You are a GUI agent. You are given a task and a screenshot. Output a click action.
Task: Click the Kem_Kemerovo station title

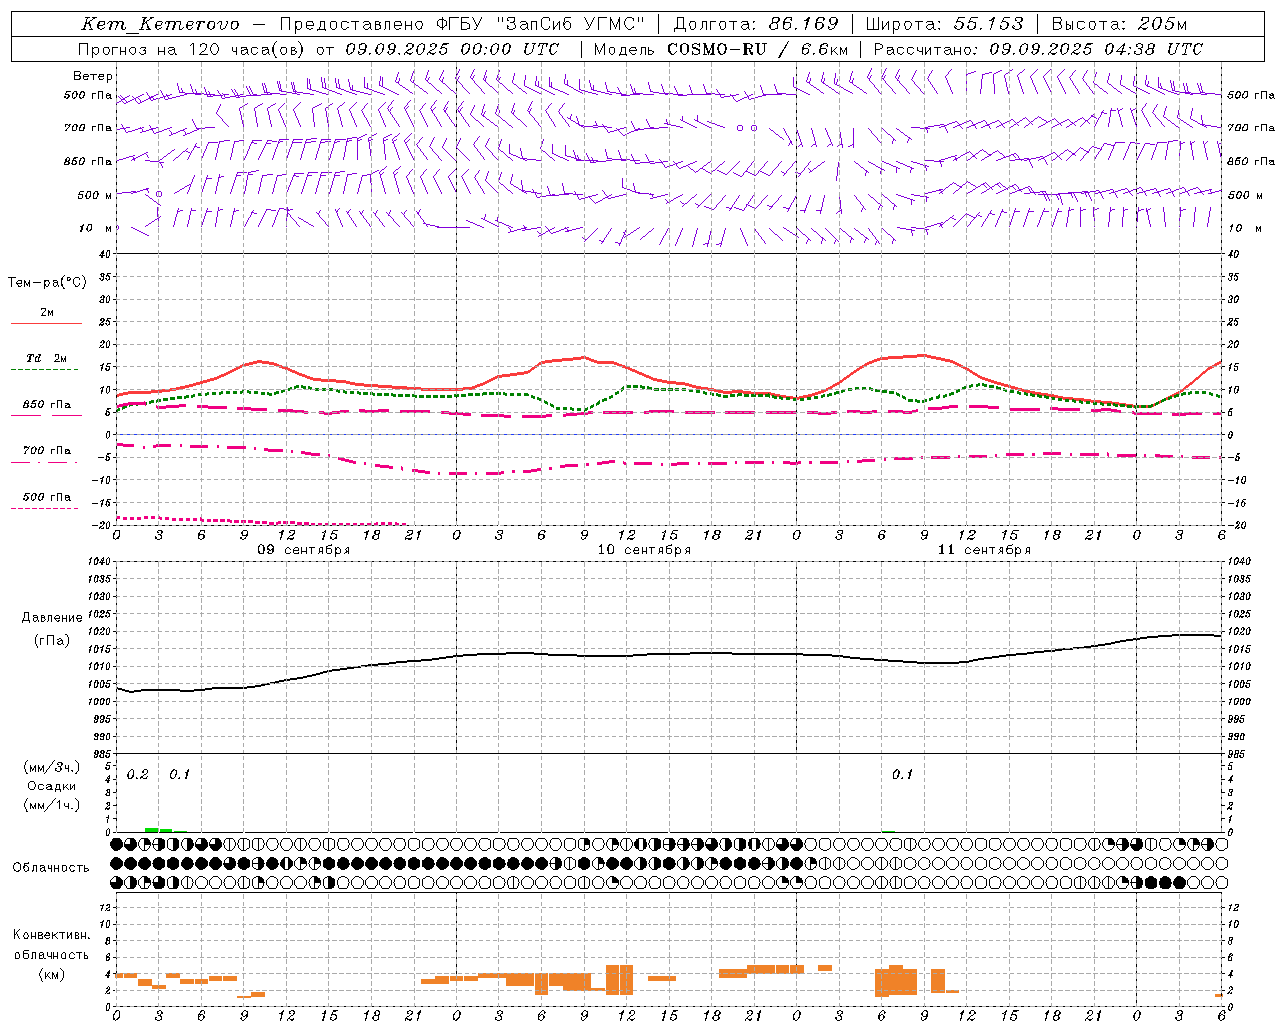pos(160,24)
